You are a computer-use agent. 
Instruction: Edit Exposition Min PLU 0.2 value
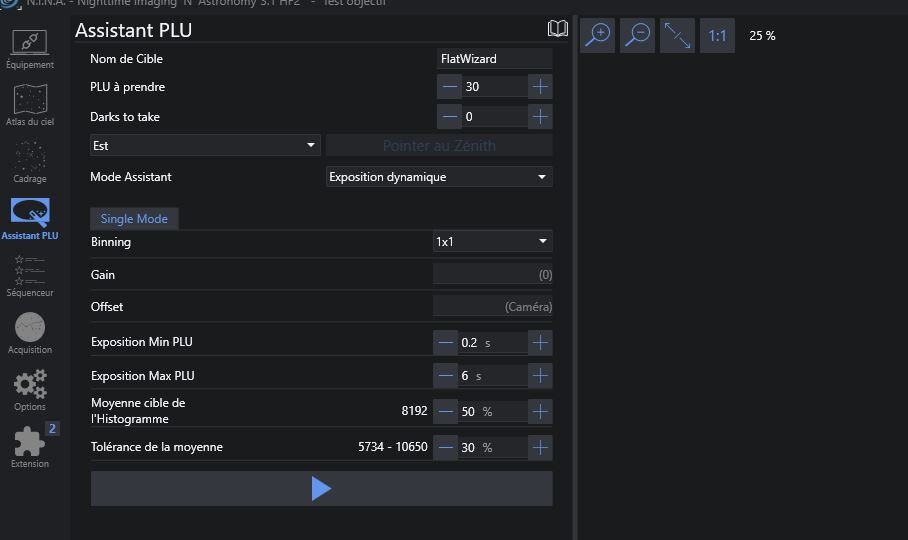(492, 343)
